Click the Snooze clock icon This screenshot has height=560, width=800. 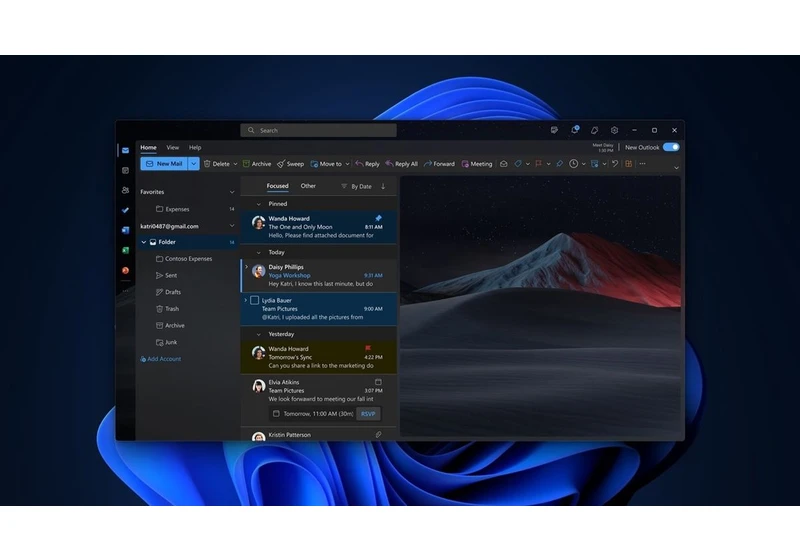pyautogui.click(x=573, y=164)
